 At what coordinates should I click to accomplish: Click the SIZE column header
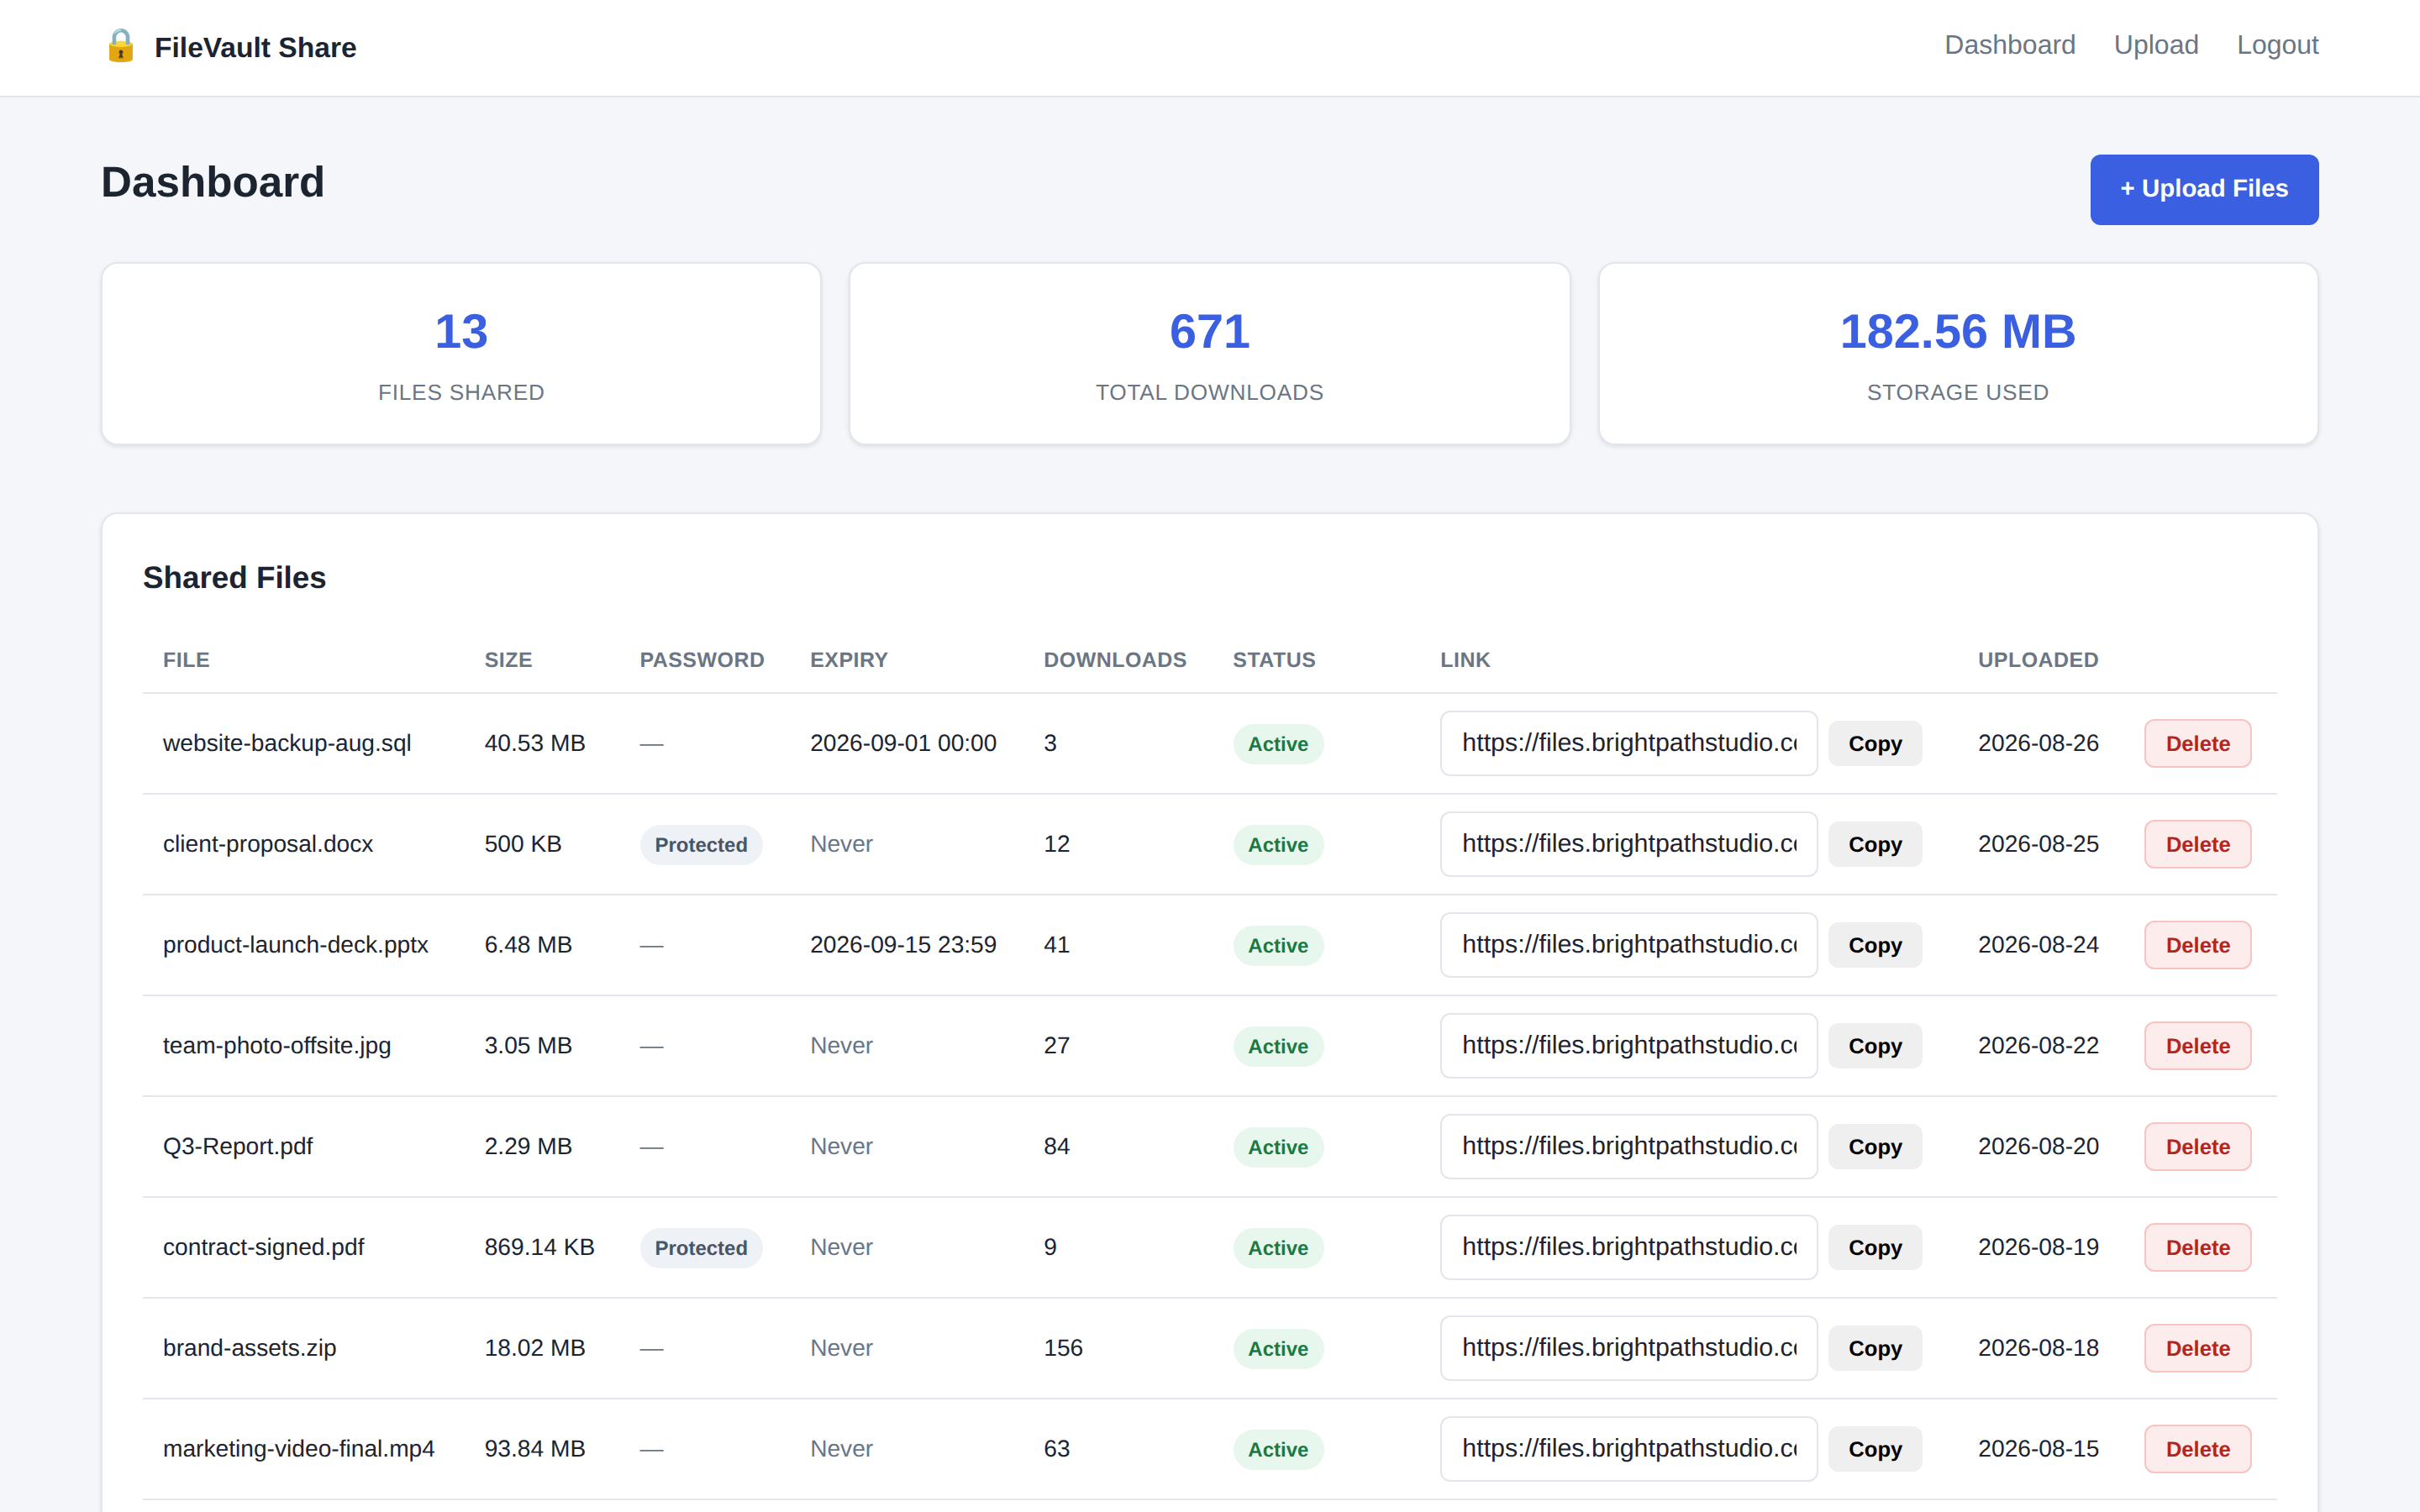point(508,660)
